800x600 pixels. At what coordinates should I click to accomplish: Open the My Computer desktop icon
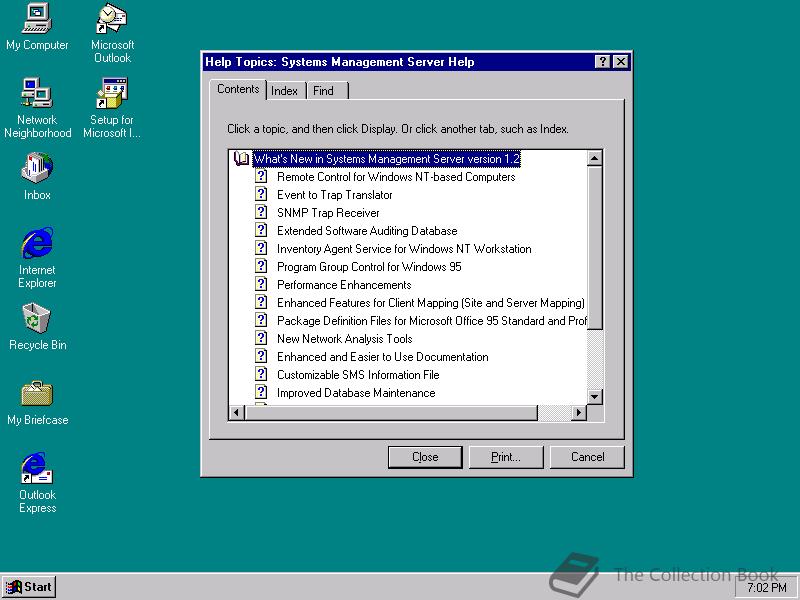(37, 27)
